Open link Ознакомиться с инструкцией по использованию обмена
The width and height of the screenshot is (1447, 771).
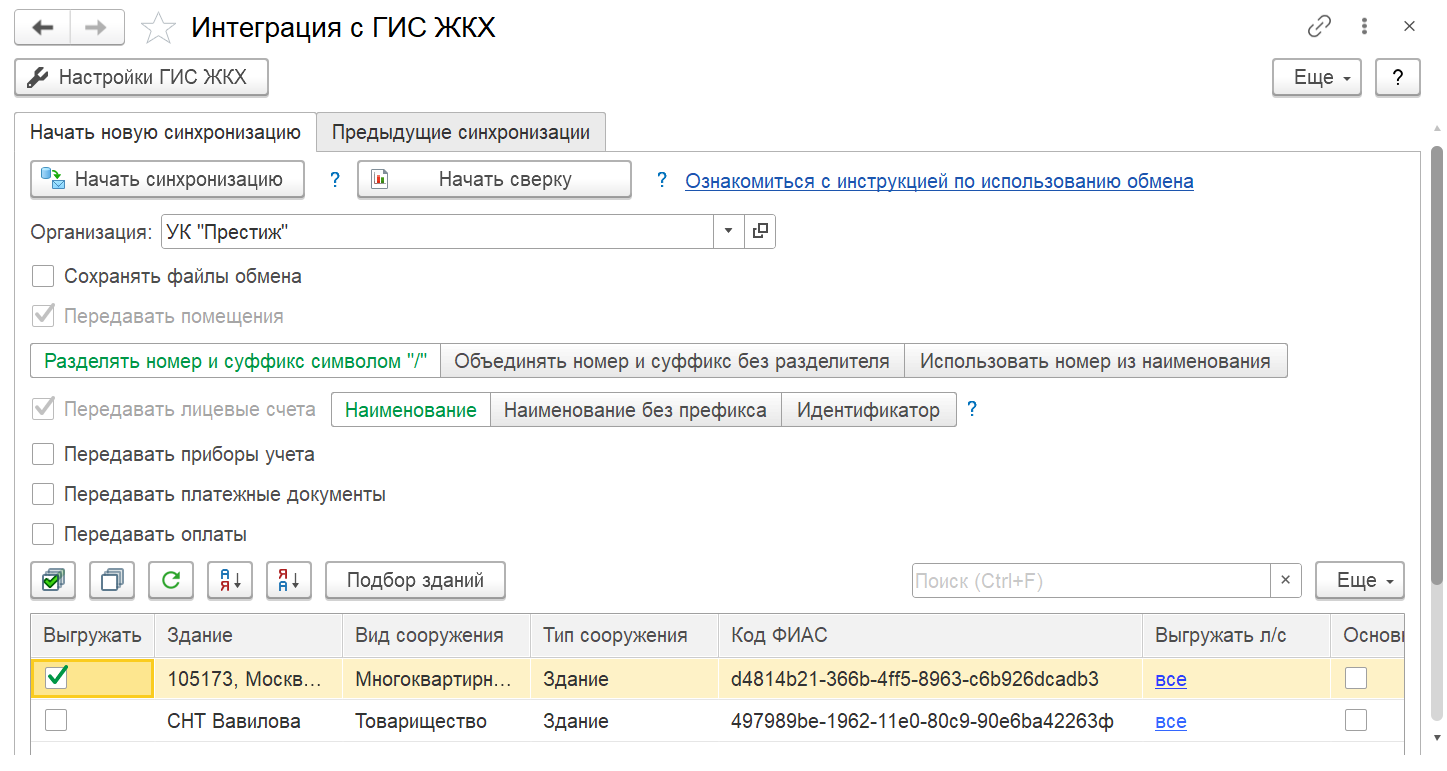939,181
